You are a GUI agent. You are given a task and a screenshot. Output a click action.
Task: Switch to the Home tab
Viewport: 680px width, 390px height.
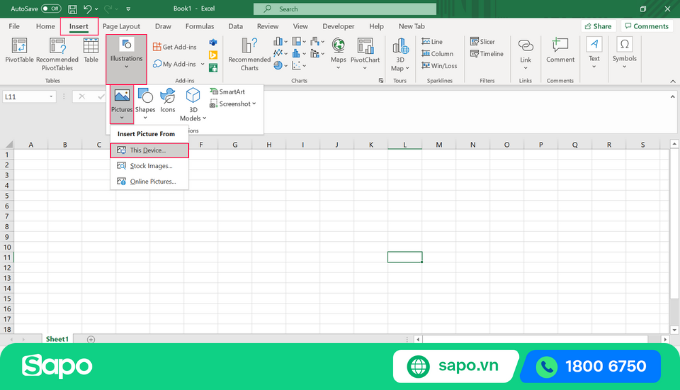[x=46, y=26]
